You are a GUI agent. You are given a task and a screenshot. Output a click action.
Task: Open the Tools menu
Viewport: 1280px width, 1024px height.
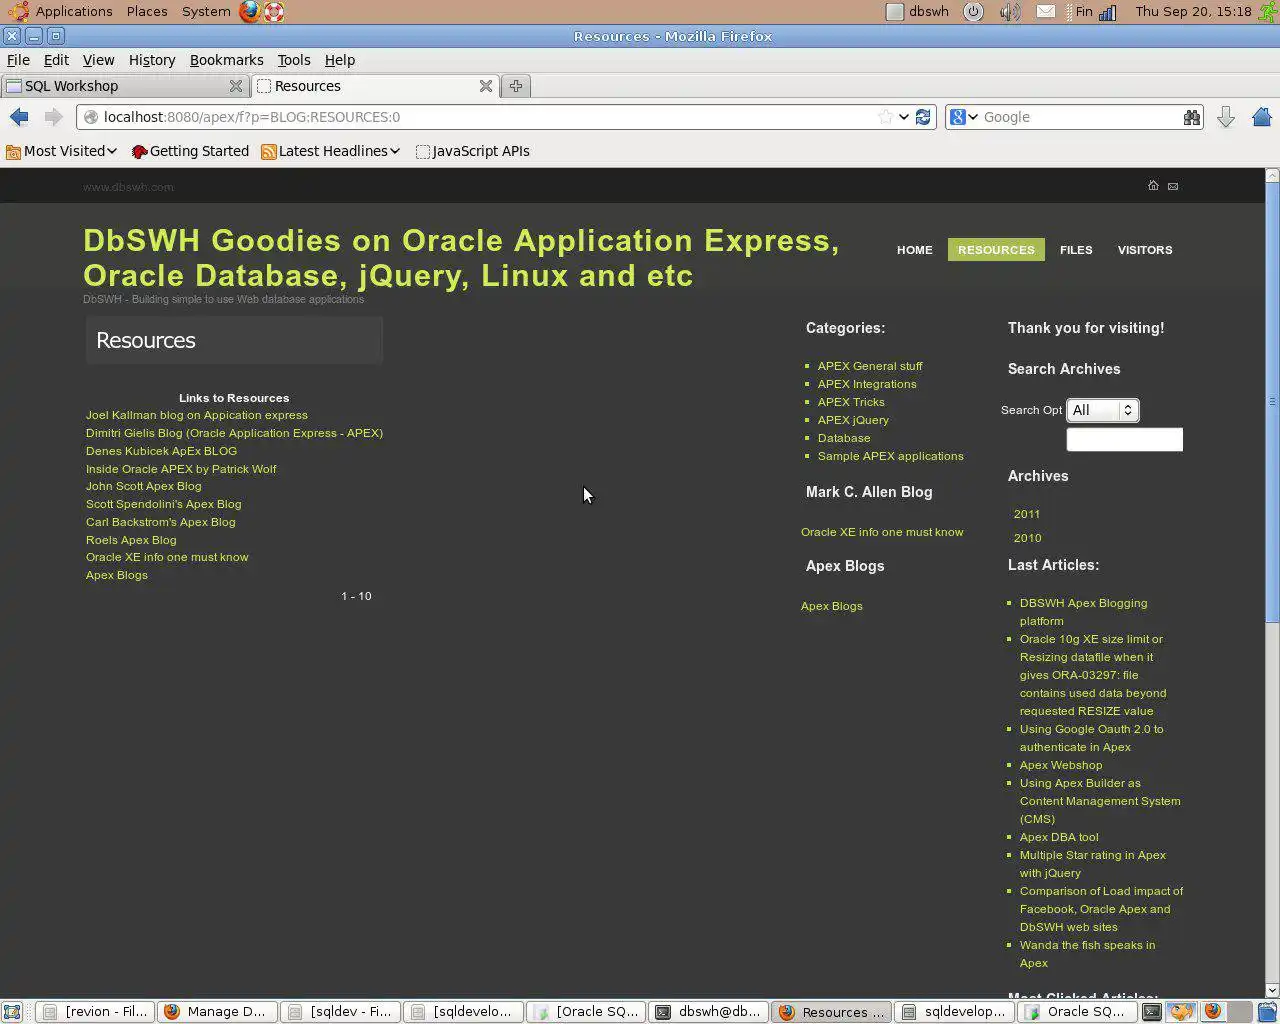tap(294, 60)
